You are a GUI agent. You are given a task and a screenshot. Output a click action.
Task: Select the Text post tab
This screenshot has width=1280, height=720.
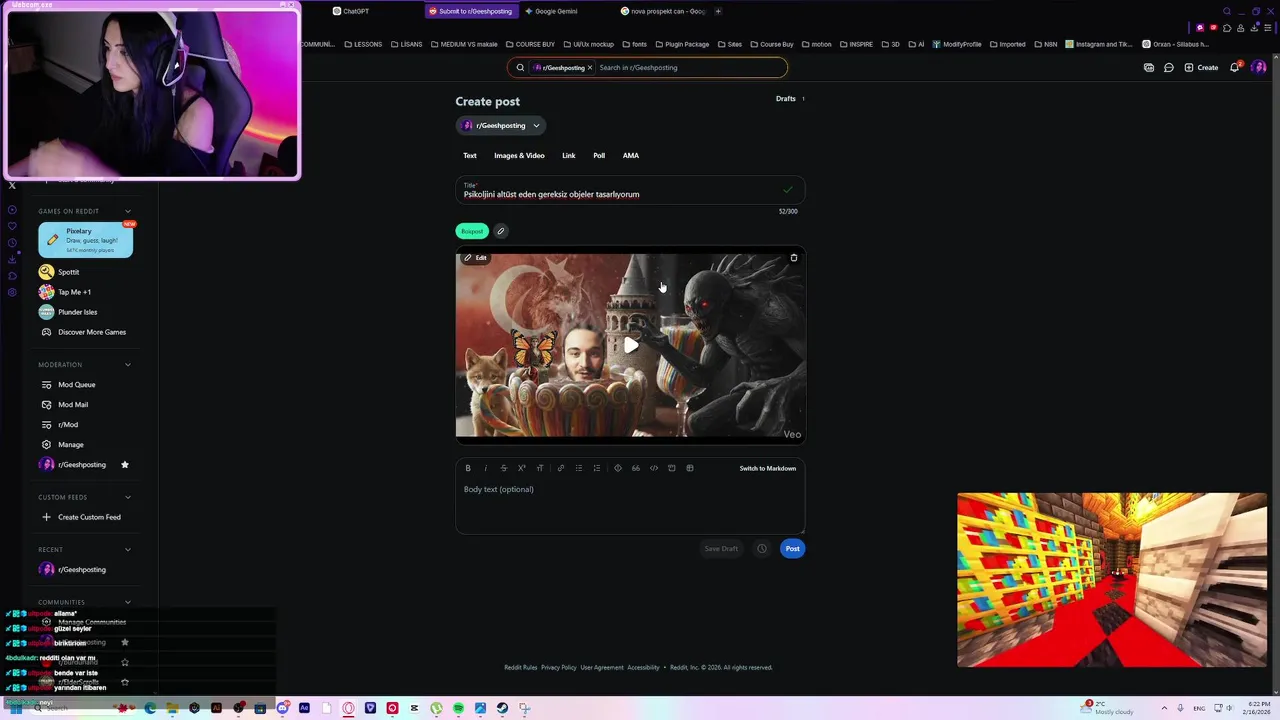(x=470, y=156)
